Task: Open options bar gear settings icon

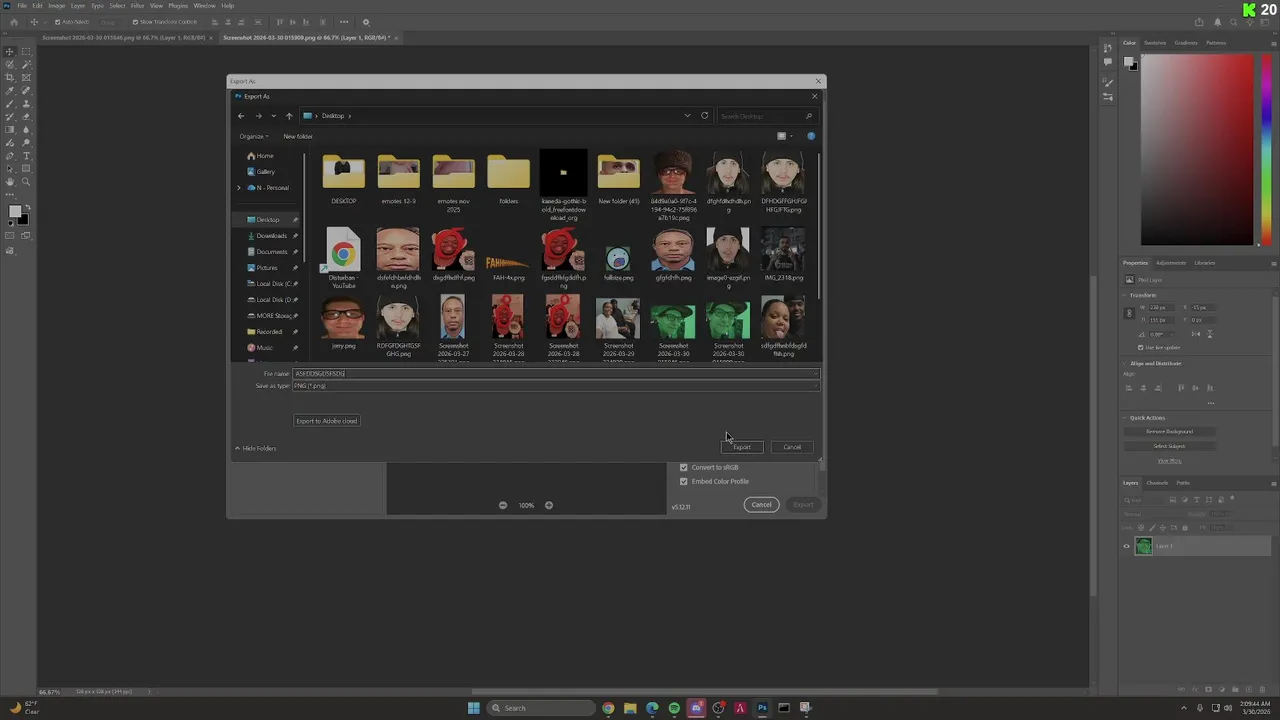Action: point(365,22)
